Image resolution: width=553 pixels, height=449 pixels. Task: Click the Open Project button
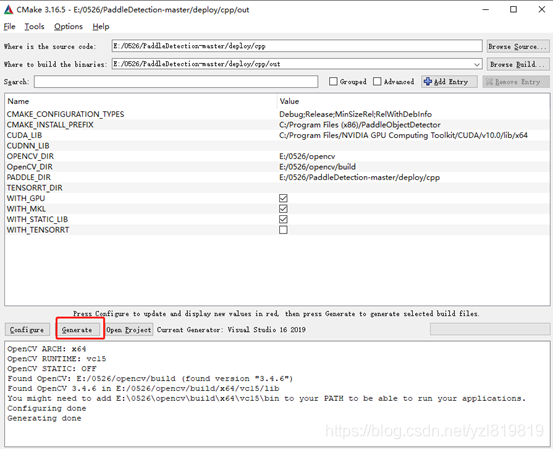pos(129,330)
